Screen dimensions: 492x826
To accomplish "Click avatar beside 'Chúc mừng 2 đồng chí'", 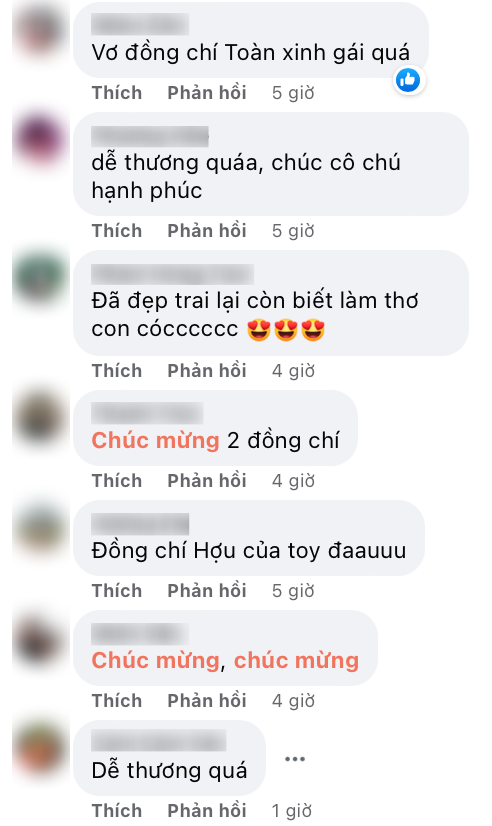I will [40, 418].
